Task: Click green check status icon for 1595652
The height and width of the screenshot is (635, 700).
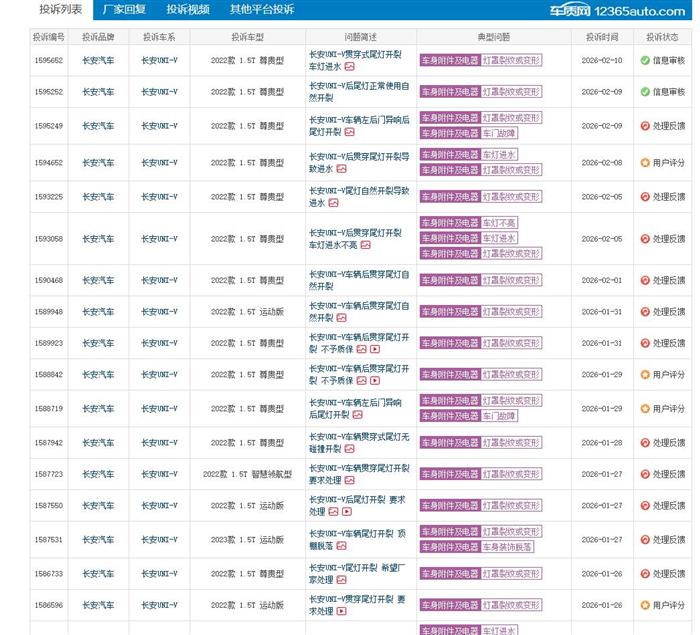Action: (x=645, y=60)
